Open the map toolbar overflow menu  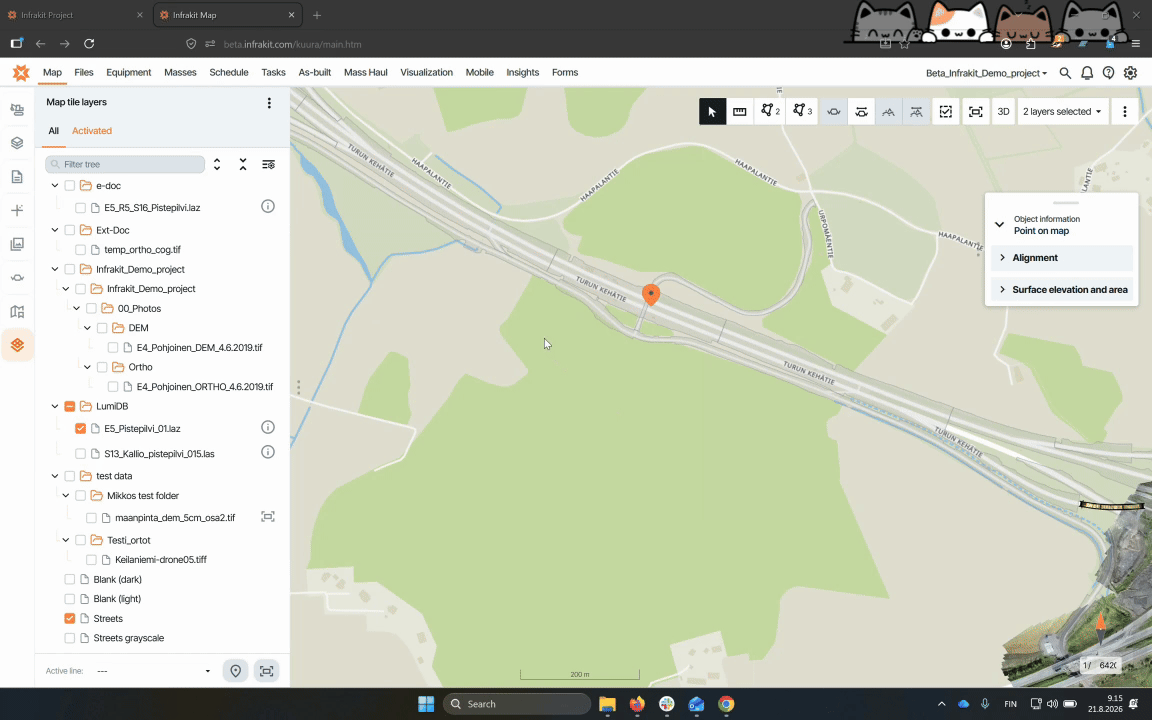click(1125, 112)
